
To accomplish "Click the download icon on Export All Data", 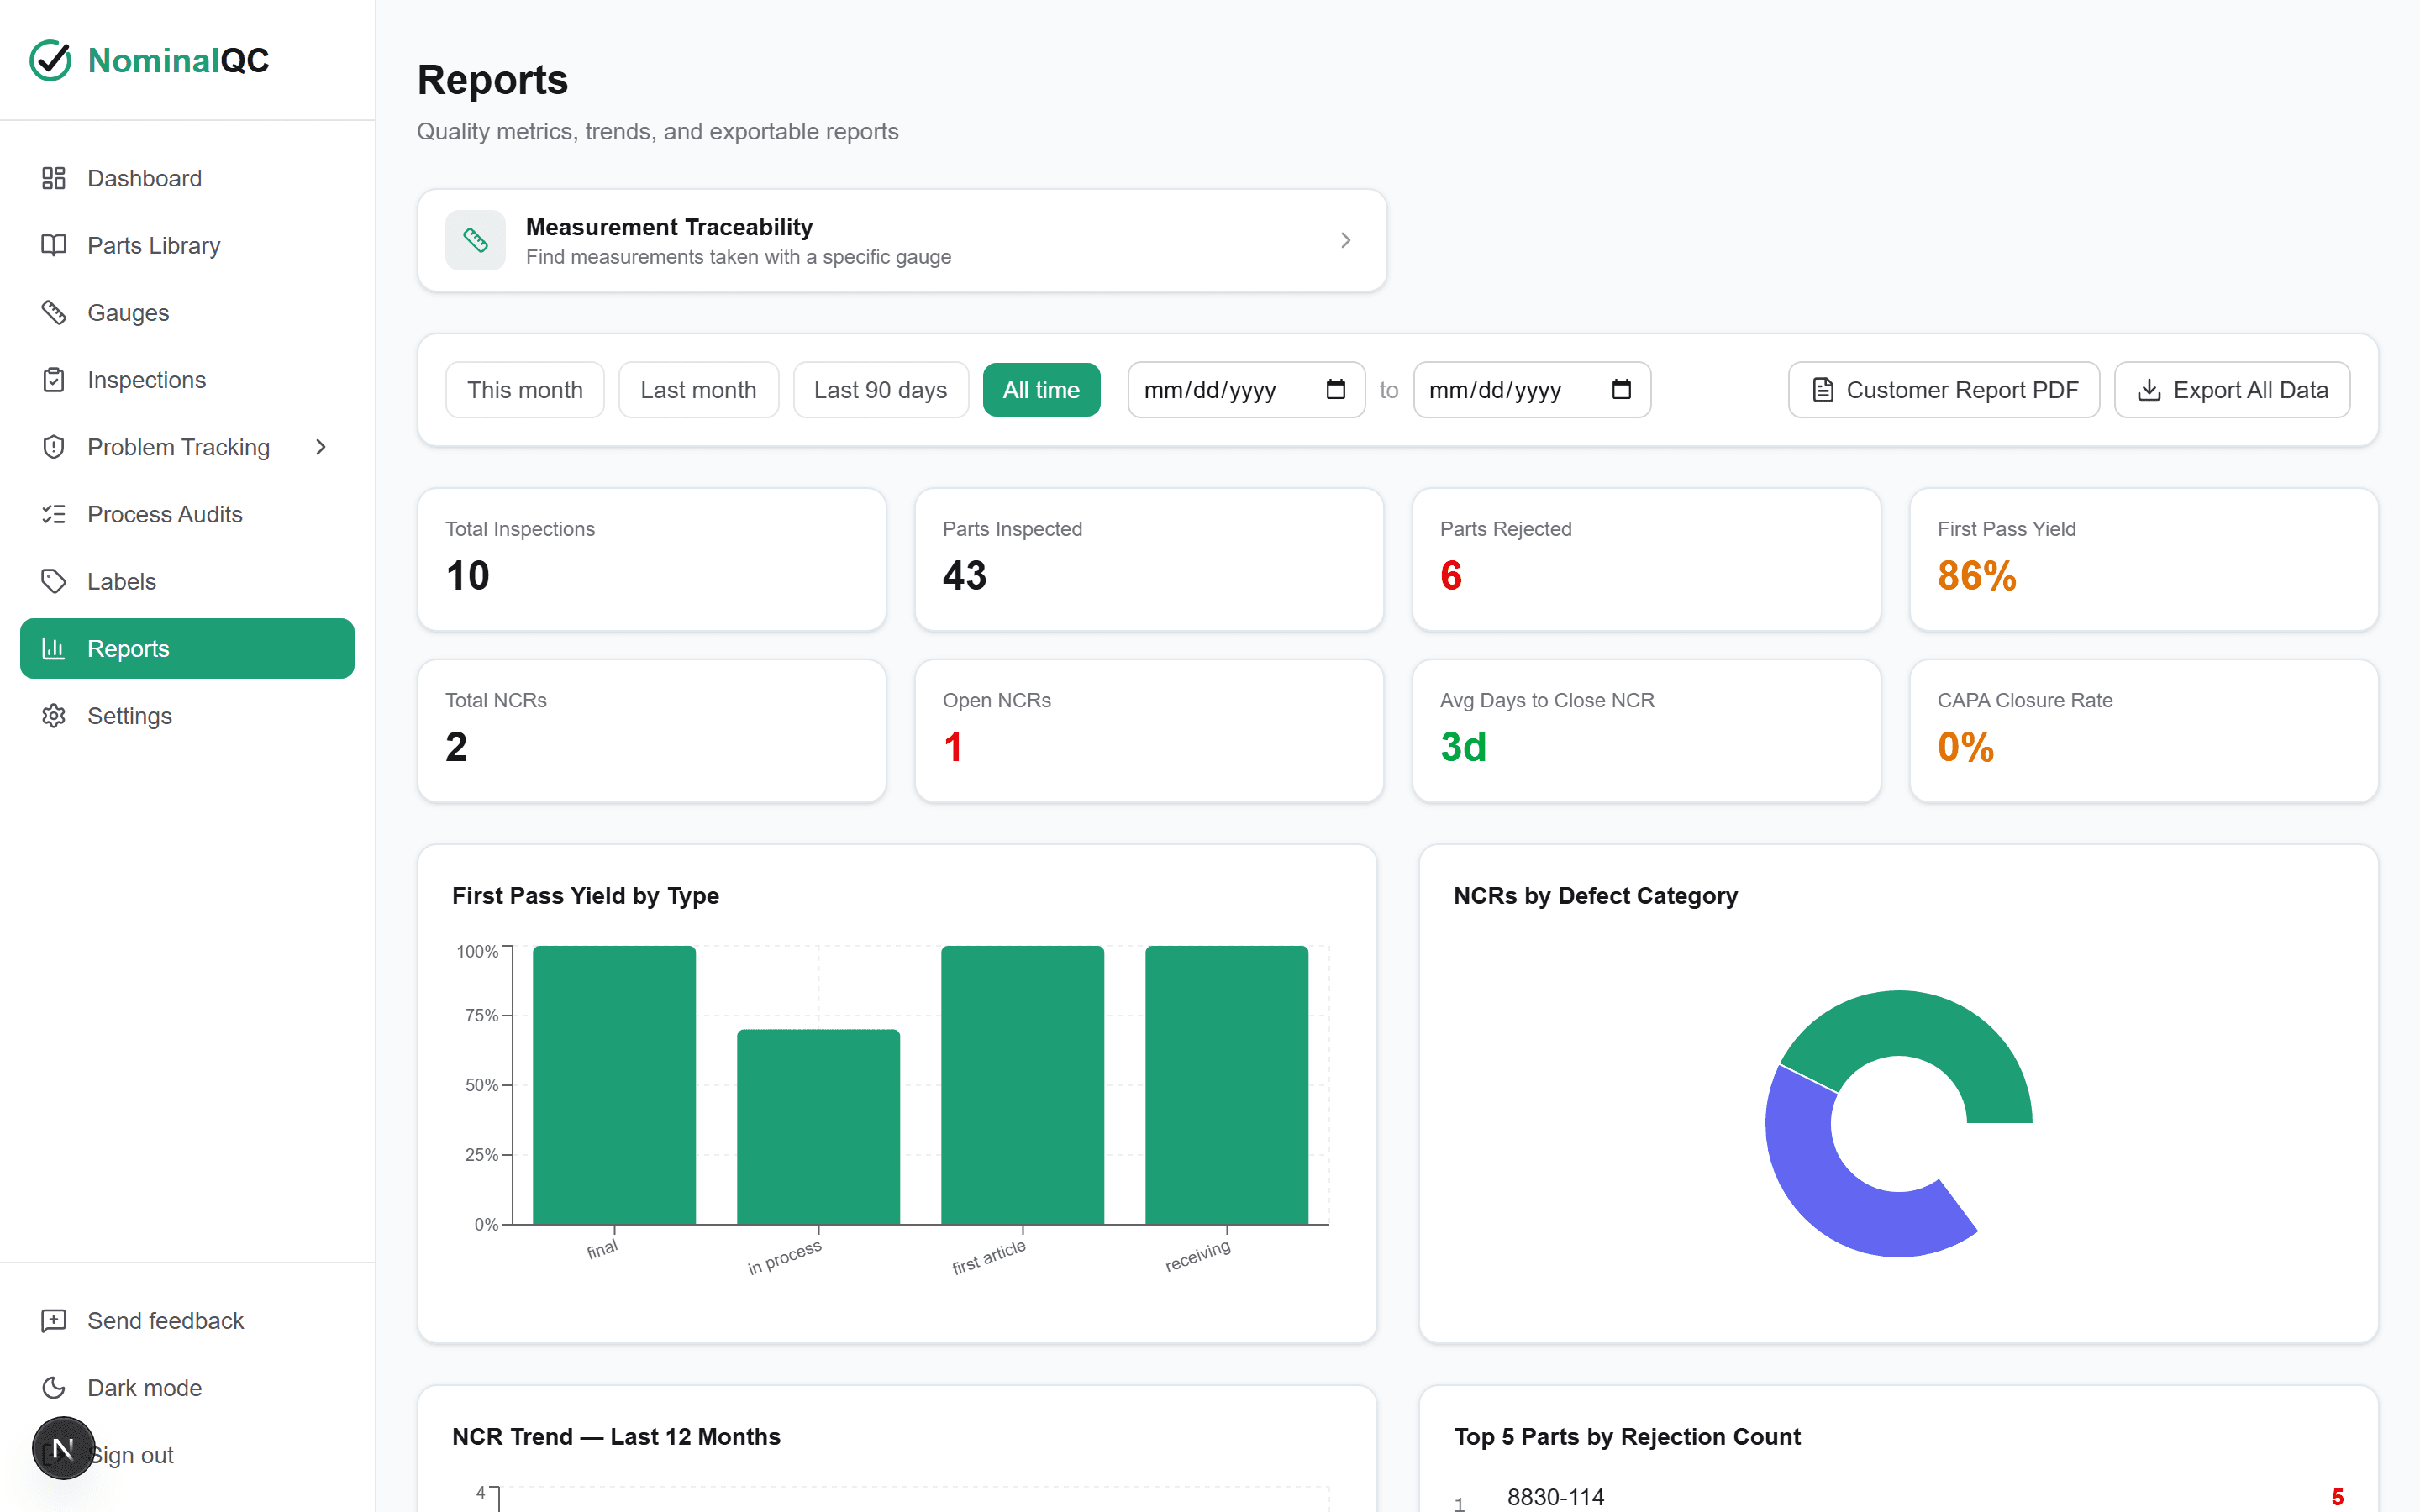I will [x=2149, y=390].
